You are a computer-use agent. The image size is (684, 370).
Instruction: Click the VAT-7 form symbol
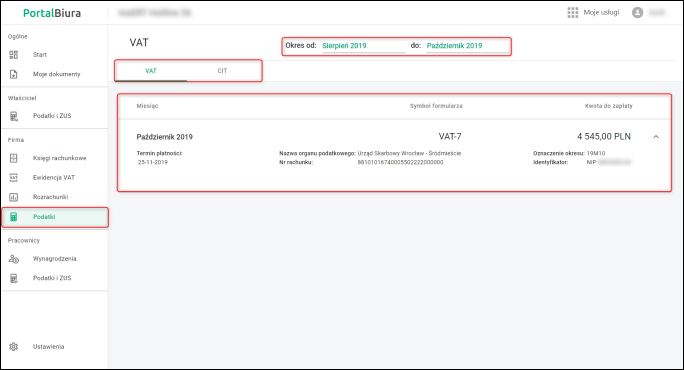coord(450,137)
